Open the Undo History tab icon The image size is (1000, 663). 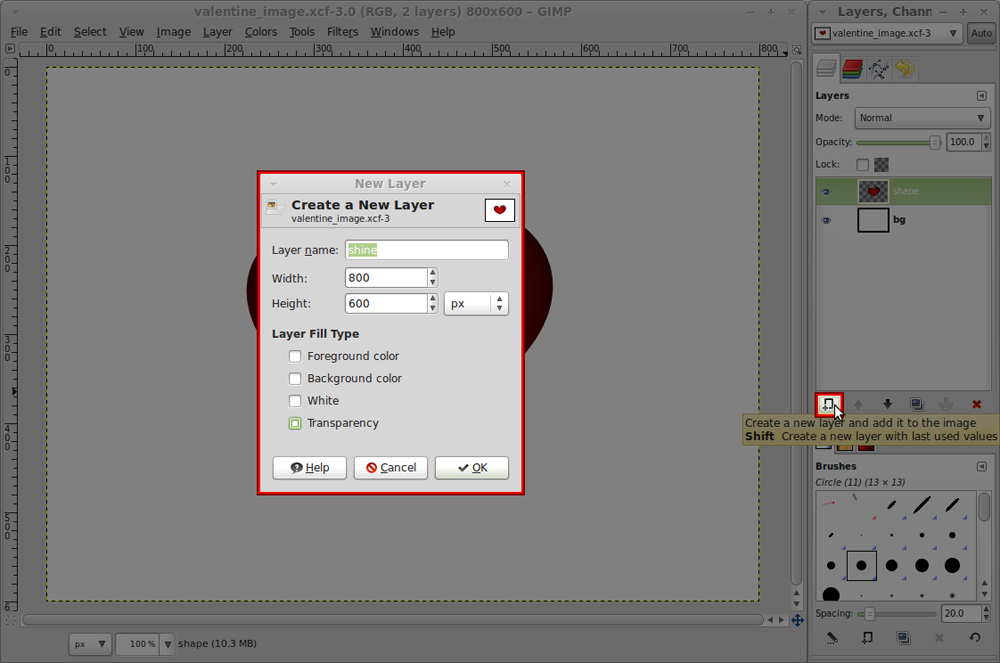coord(905,68)
